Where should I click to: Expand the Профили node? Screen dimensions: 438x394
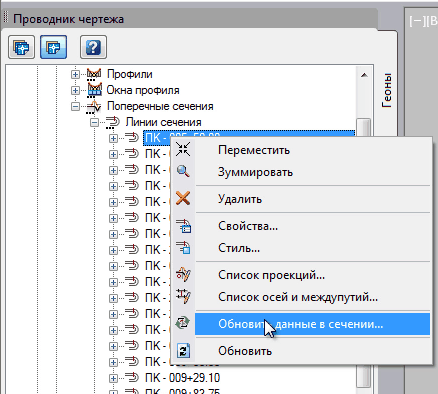[75, 74]
